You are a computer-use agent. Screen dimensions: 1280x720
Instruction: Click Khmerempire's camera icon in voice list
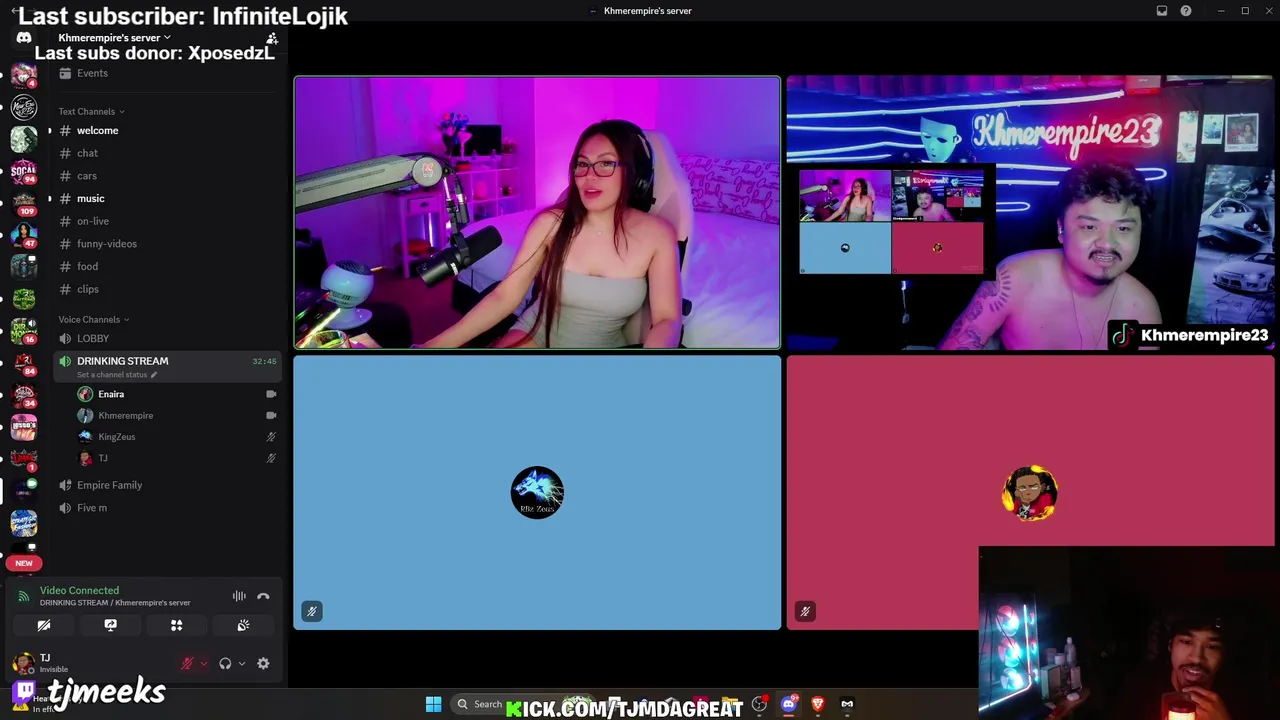pyautogui.click(x=271, y=415)
